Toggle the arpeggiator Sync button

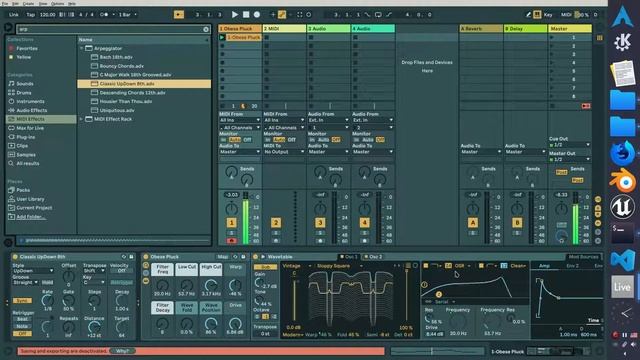click(22, 300)
